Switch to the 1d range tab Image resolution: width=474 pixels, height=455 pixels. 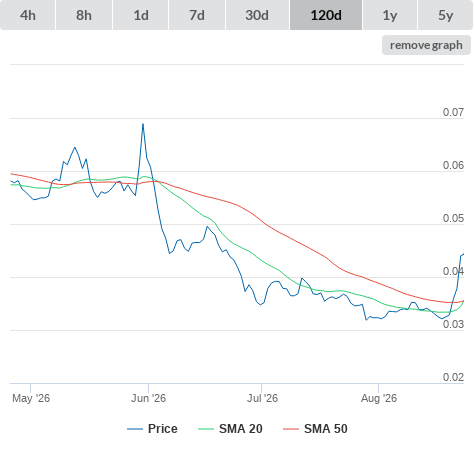tap(141, 15)
